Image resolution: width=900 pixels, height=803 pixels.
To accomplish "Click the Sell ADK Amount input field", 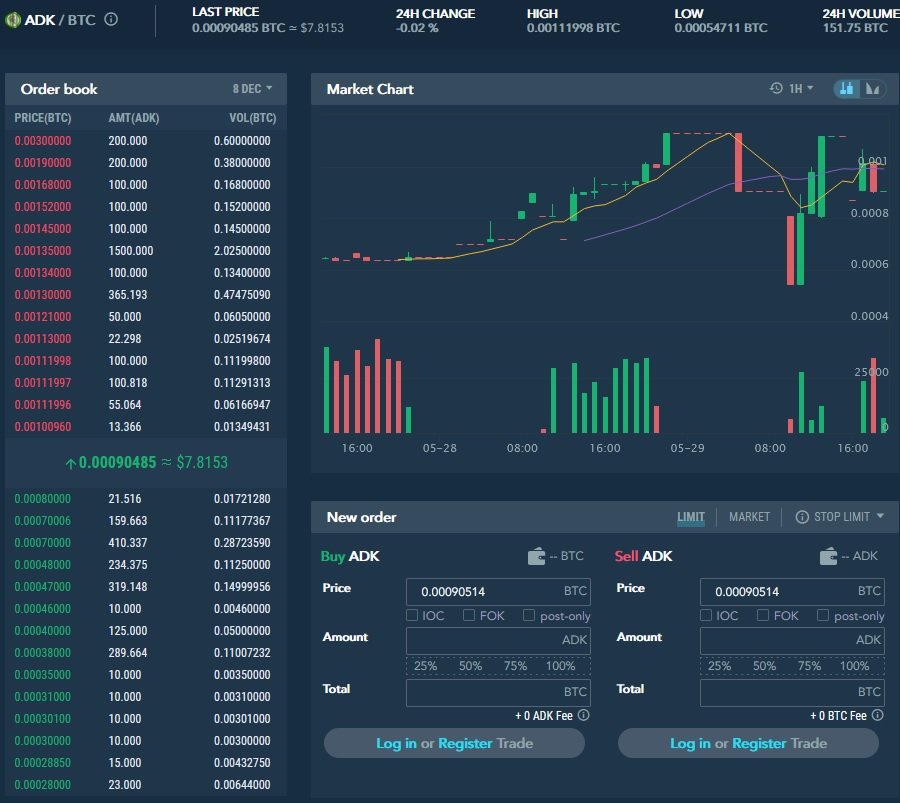I will (x=792, y=641).
